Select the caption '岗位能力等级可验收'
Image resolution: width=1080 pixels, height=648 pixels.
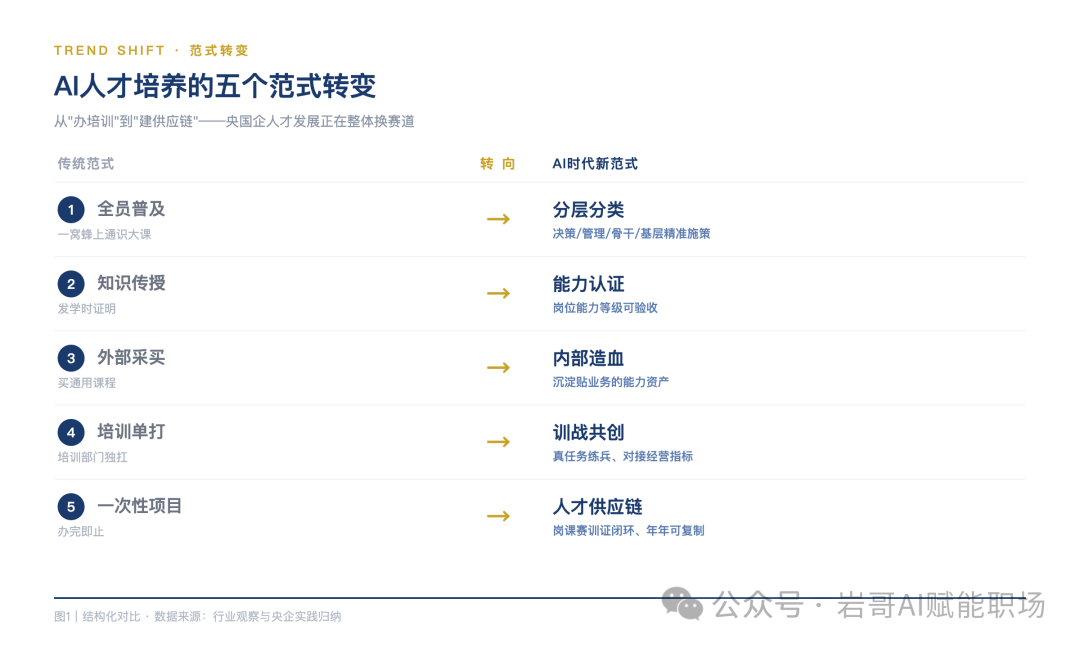point(605,308)
